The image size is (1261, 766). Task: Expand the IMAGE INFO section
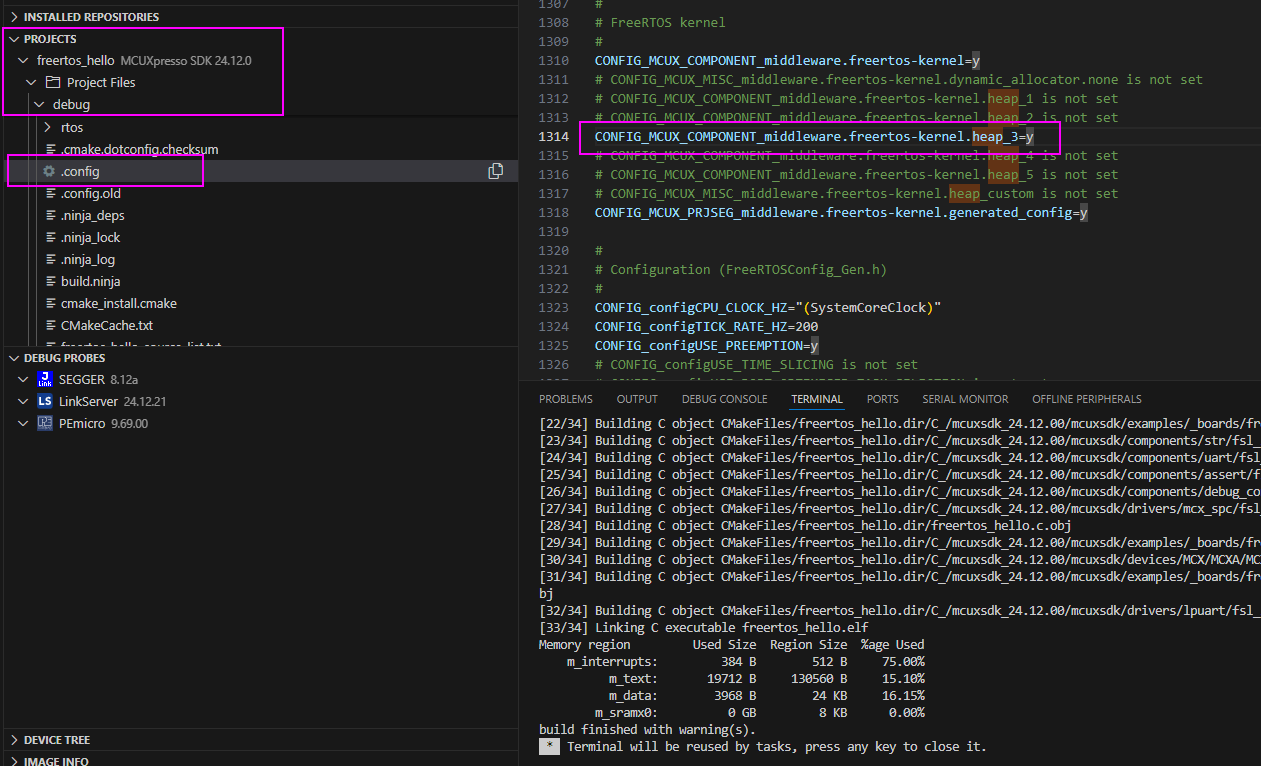pos(14,761)
